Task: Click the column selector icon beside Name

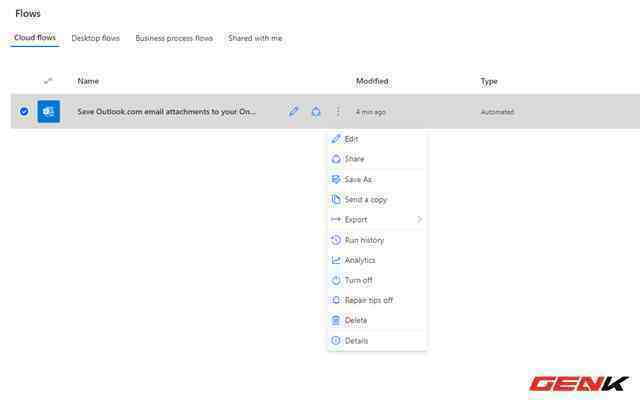Action: pyautogui.click(x=48, y=81)
